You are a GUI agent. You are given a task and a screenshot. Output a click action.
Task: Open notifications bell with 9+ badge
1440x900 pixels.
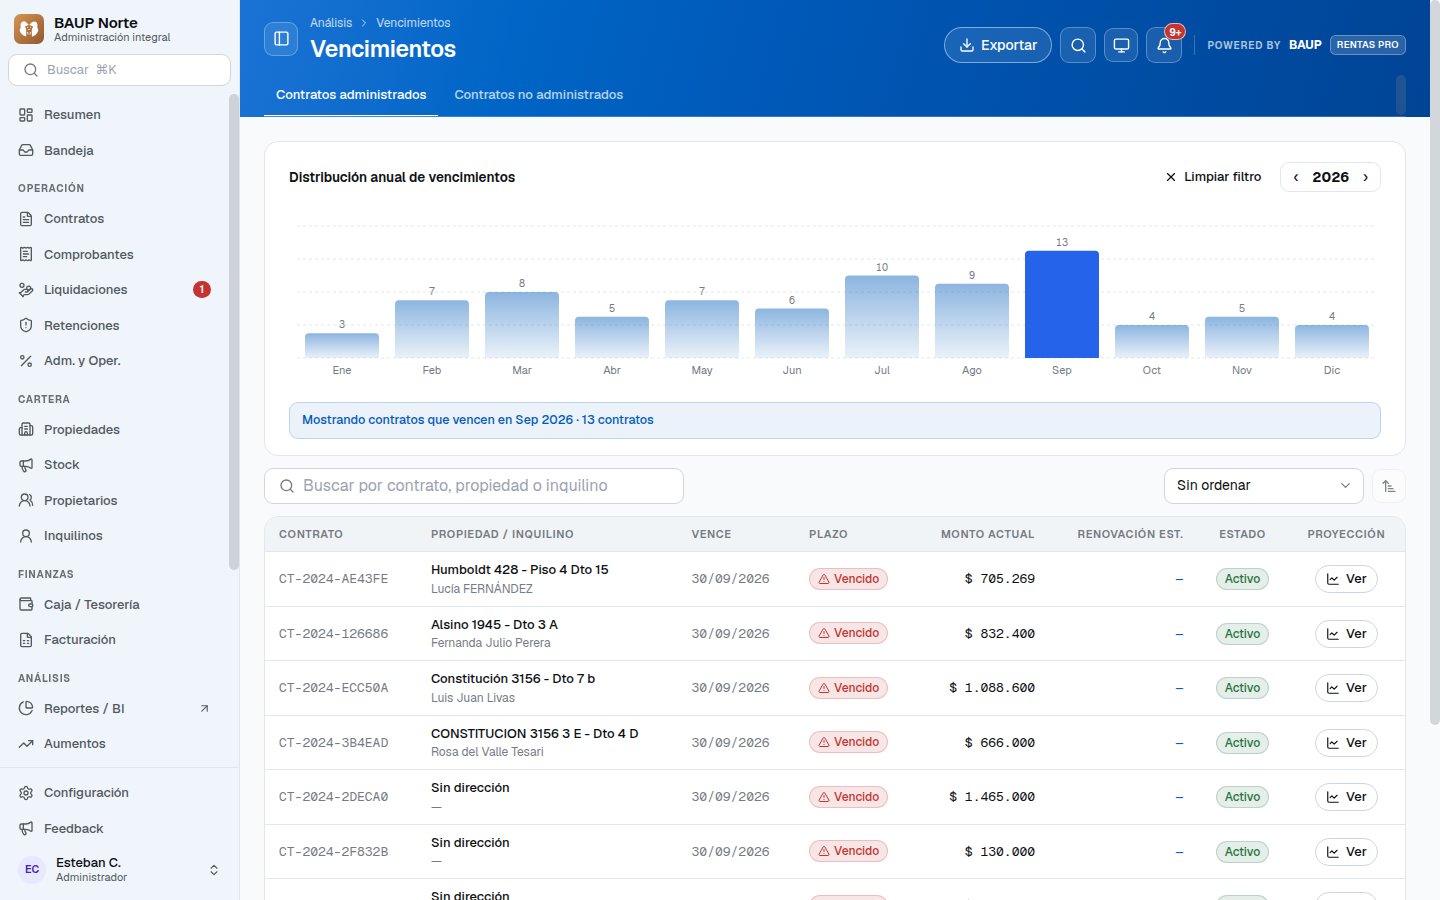[1164, 45]
